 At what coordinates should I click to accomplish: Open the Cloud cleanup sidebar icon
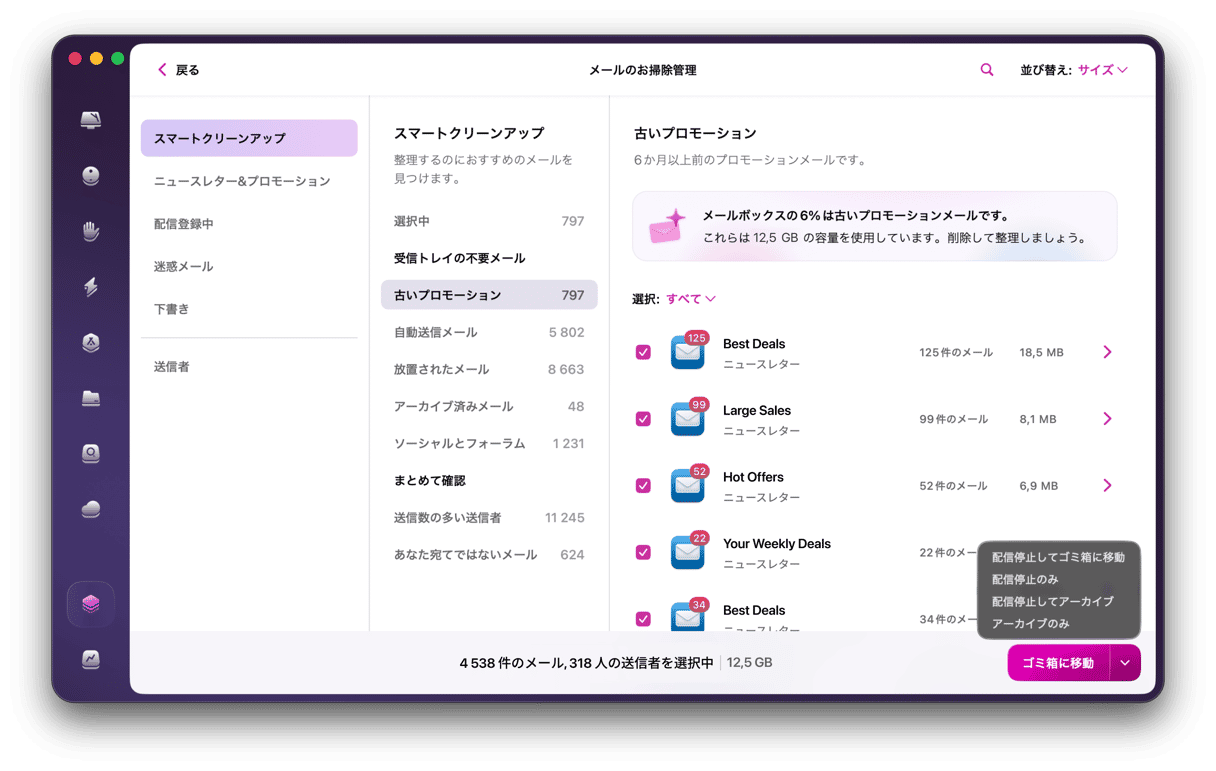coord(91,510)
